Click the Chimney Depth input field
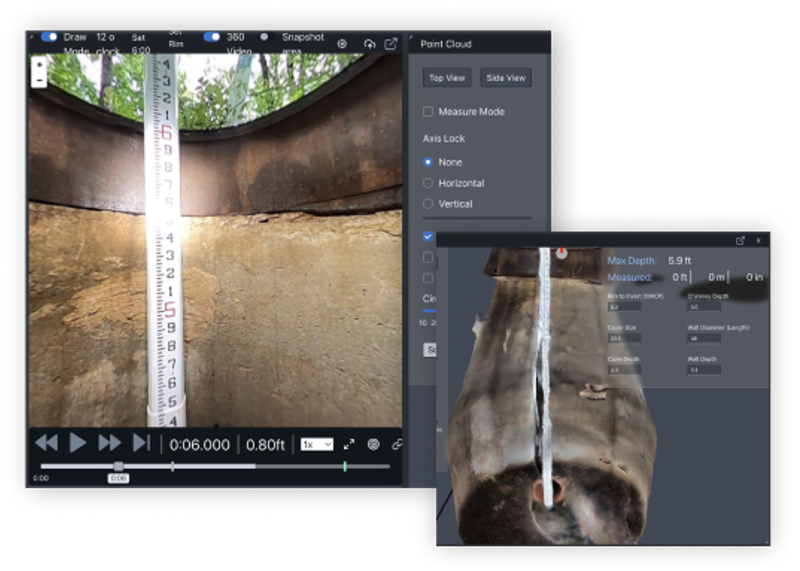800x571 pixels. tap(704, 307)
